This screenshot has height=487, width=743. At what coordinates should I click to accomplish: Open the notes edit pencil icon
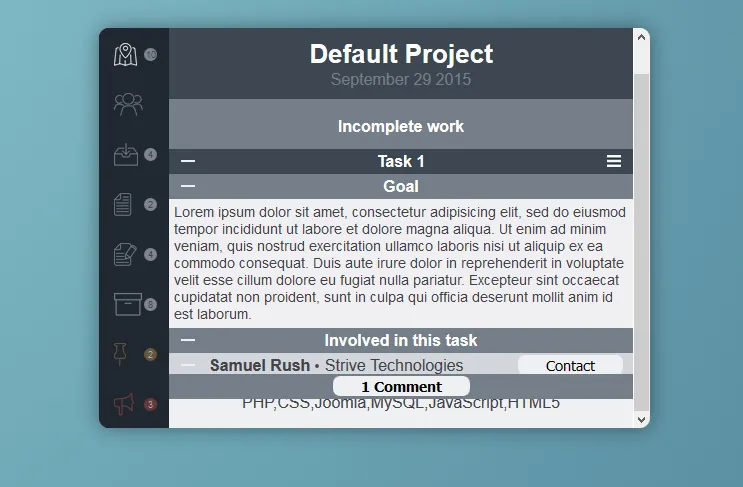[126, 254]
